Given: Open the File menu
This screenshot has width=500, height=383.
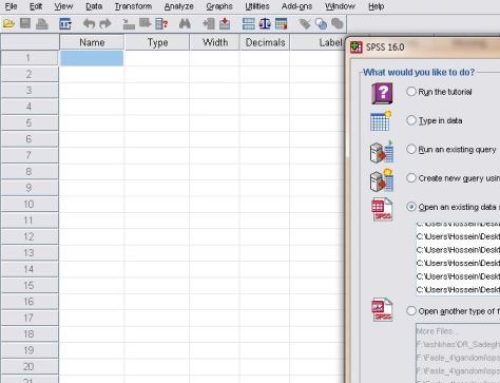Looking at the screenshot, I should tap(11, 6).
